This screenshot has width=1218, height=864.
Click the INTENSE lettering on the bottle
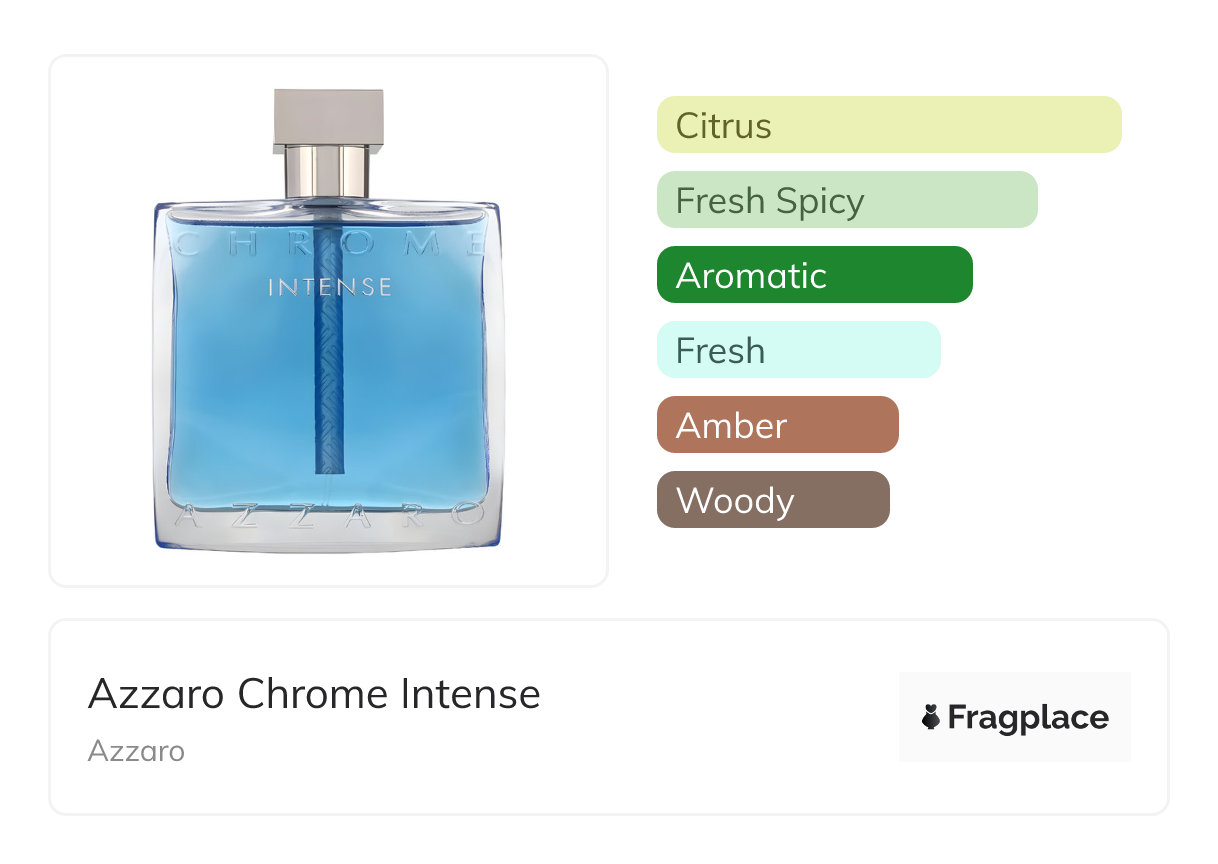[329, 287]
